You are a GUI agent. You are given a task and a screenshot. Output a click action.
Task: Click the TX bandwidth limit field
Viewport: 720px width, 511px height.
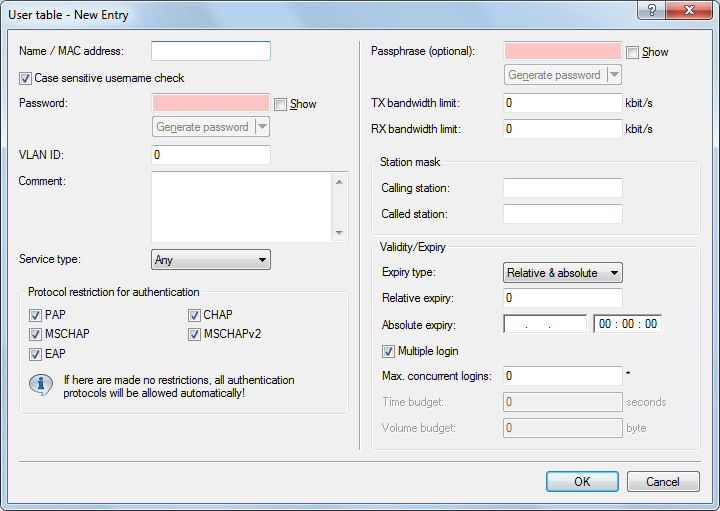(x=563, y=103)
